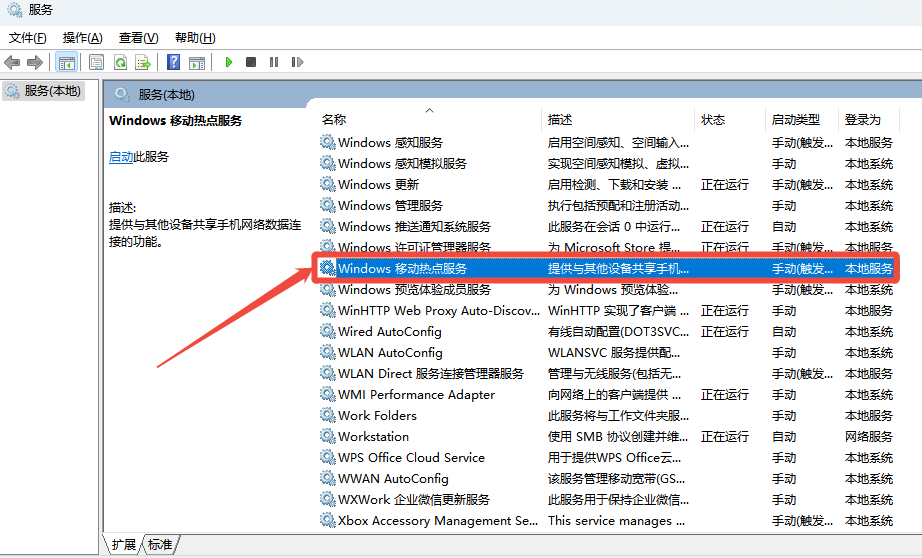Screen dimensions: 922x558
Task: Click 网络服务 login cell of Workstation
Action: pos(868,436)
